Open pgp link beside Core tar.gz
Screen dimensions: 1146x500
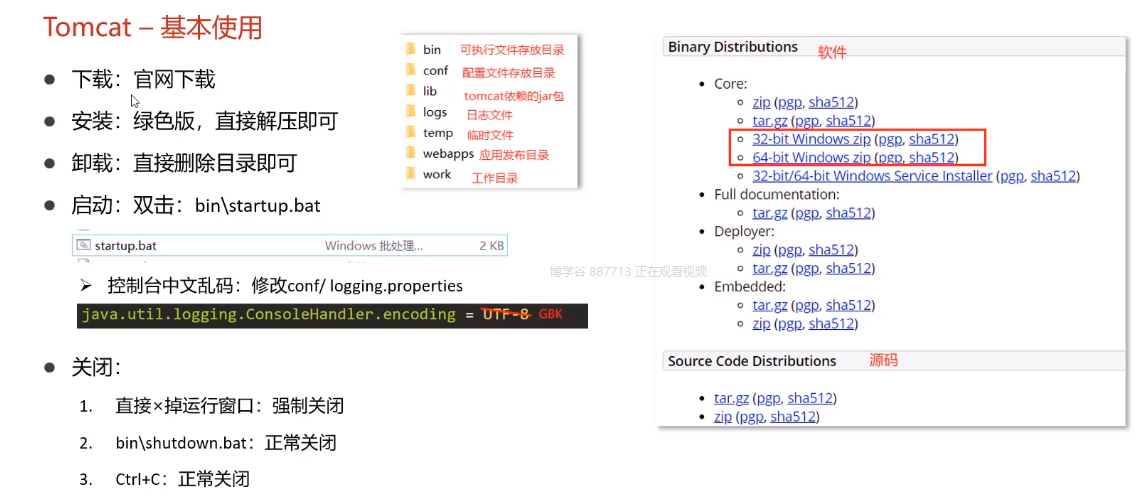(807, 121)
